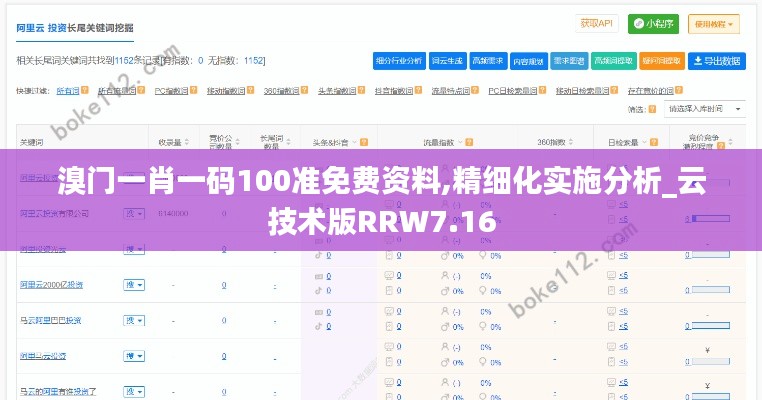Sort by 竞价公司数量 column arrows
Screen dimensions: 762x400
(238, 142)
